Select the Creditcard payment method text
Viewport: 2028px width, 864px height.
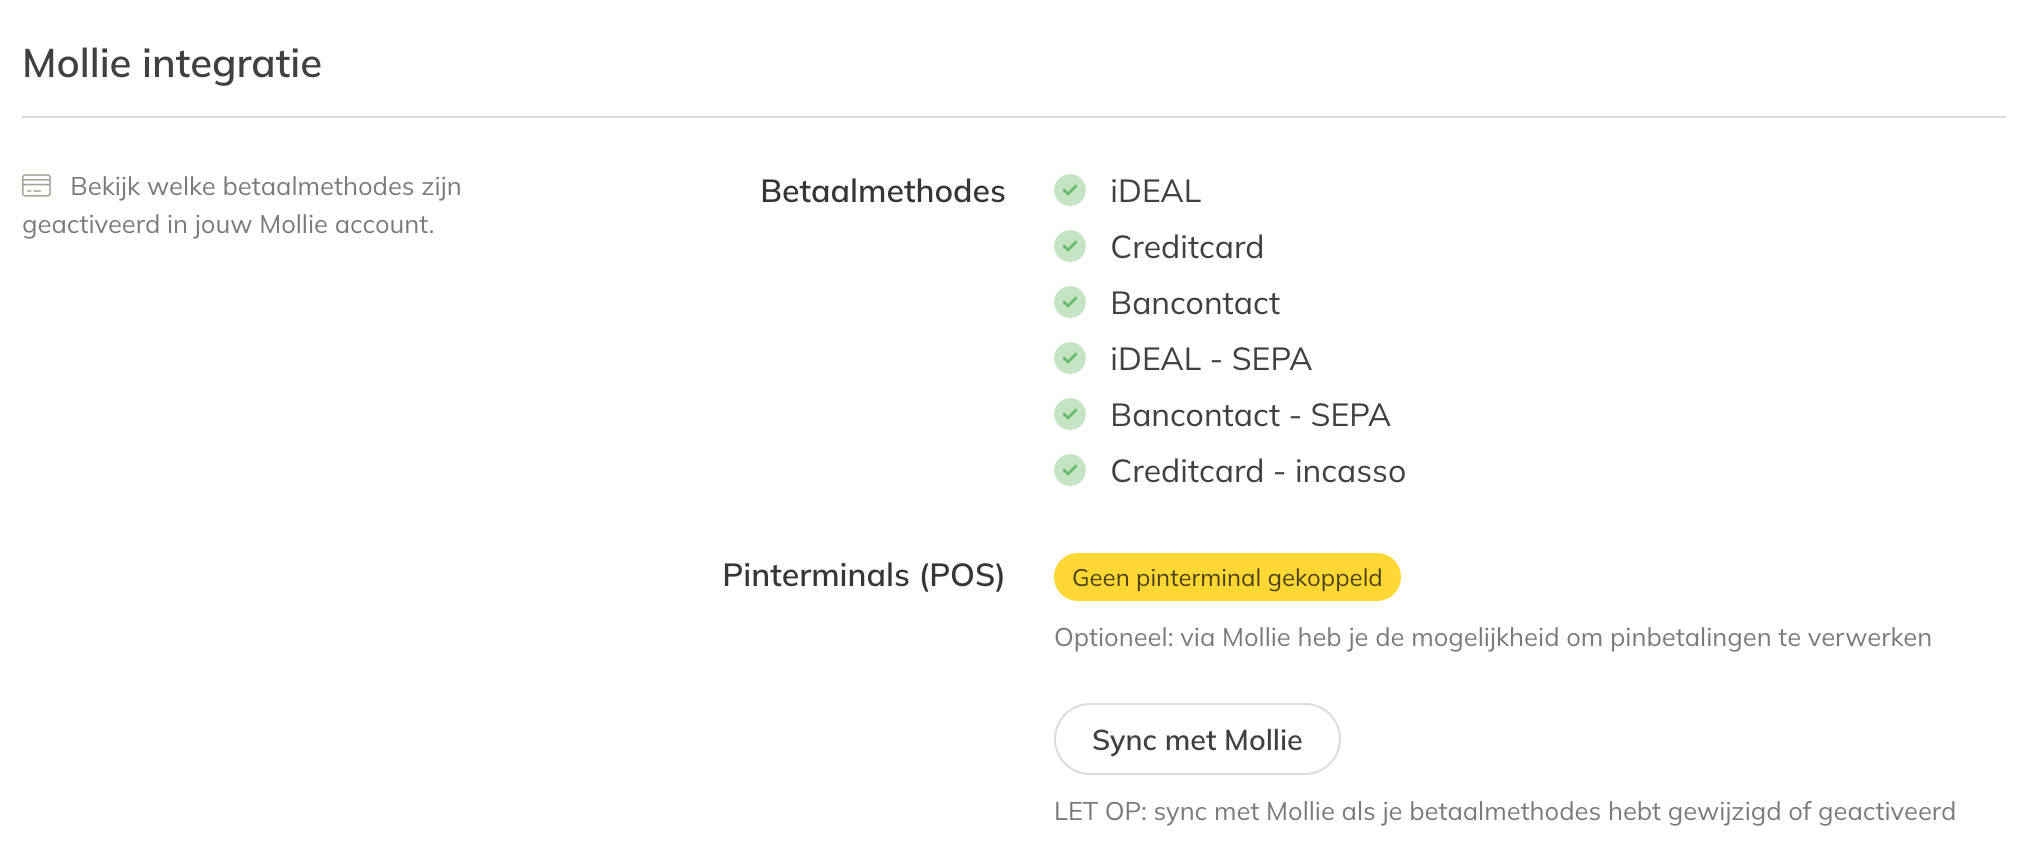(x=1186, y=247)
